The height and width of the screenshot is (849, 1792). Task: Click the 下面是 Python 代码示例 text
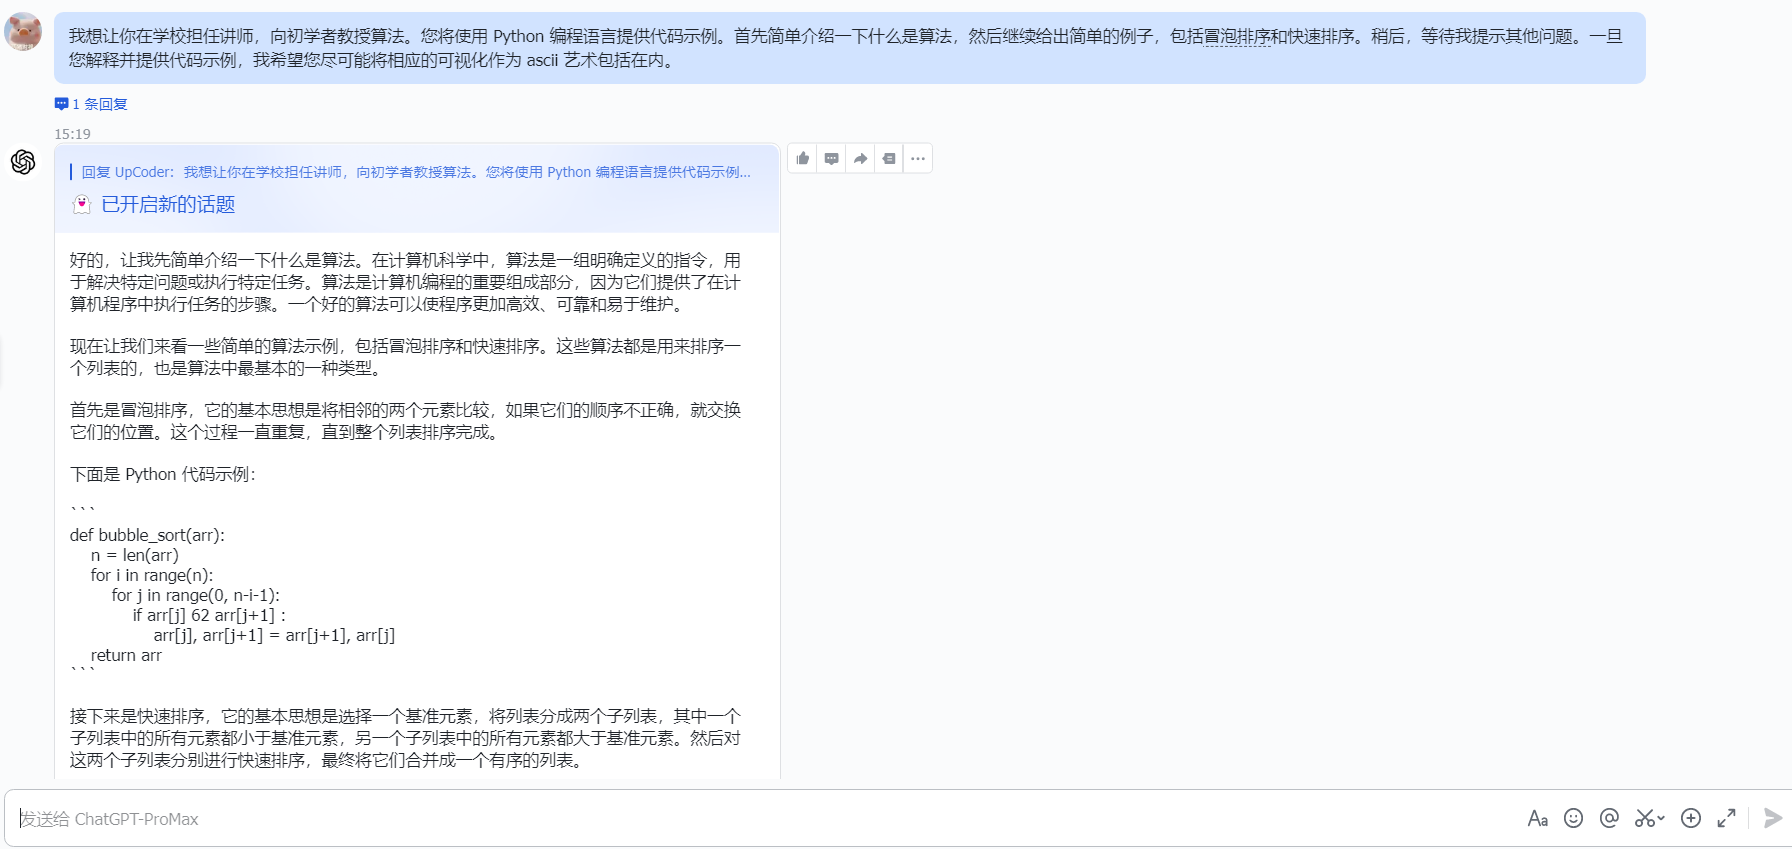click(162, 474)
